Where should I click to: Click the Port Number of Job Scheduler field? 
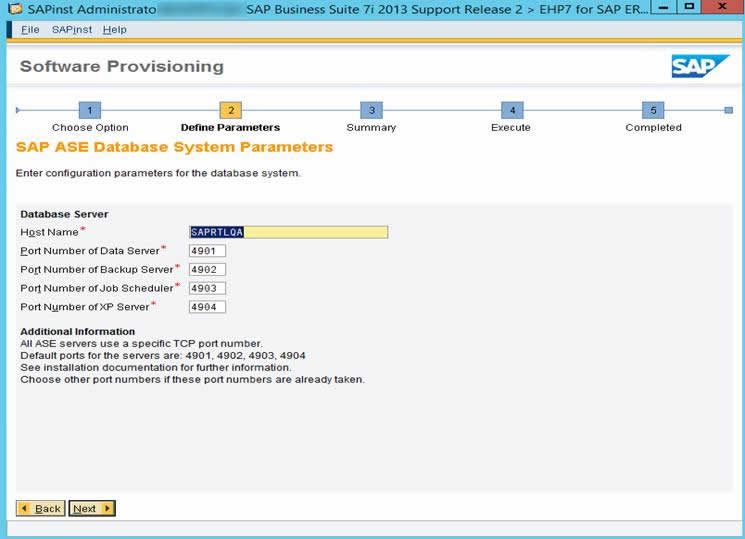[207, 288]
